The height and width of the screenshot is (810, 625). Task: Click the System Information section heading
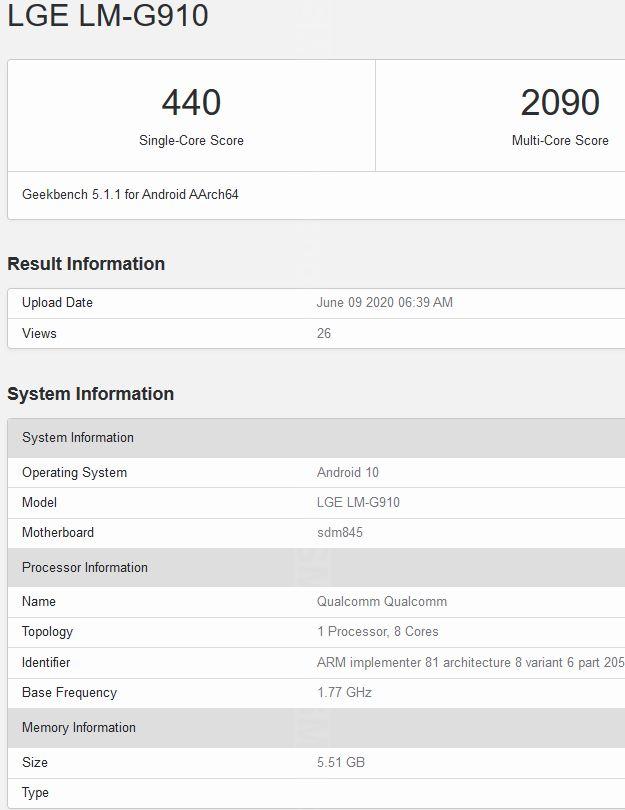[90, 394]
